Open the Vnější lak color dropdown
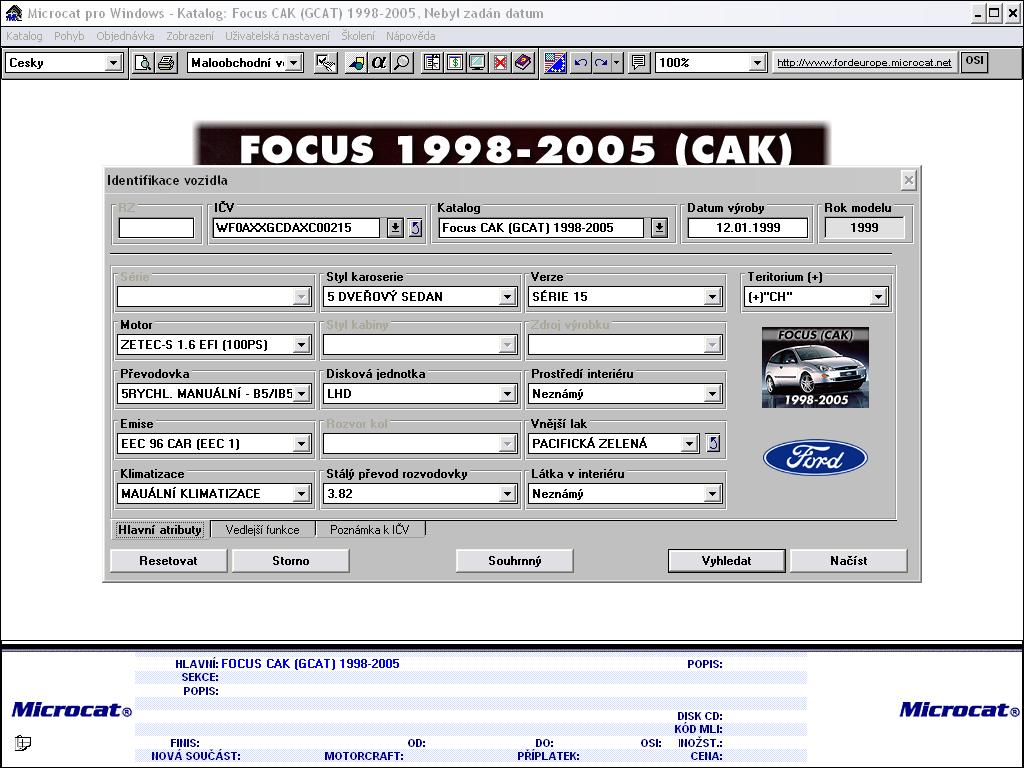The height and width of the screenshot is (768, 1024). pos(689,444)
